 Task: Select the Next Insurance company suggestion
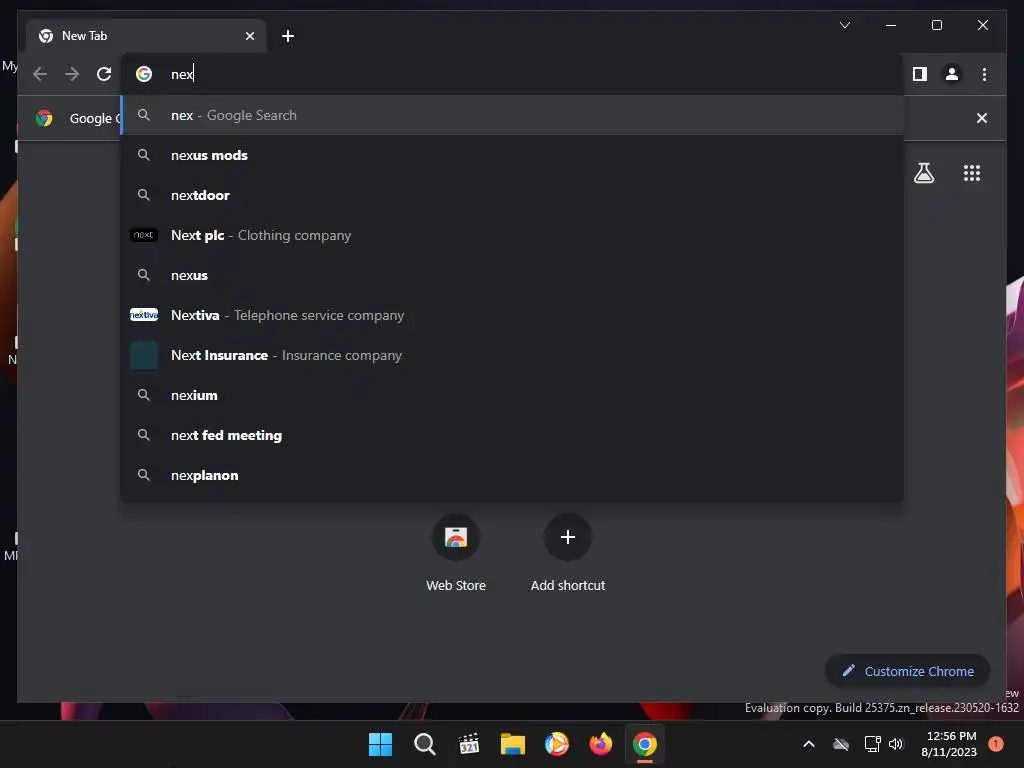pos(512,355)
